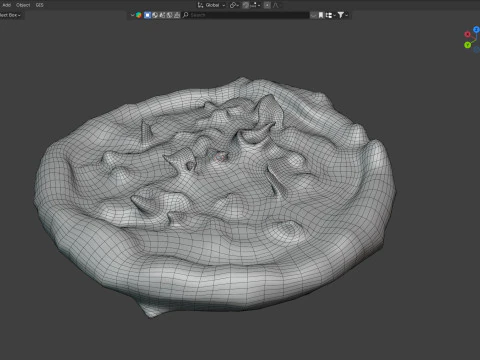
Task: Open the transform pivot point dropdown
Action: click(234, 5)
